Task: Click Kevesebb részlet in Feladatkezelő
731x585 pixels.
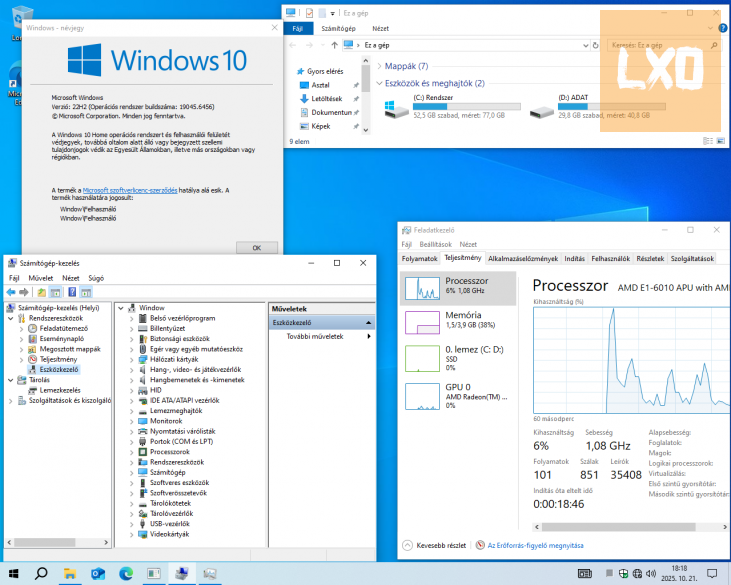Action: coord(434,545)
